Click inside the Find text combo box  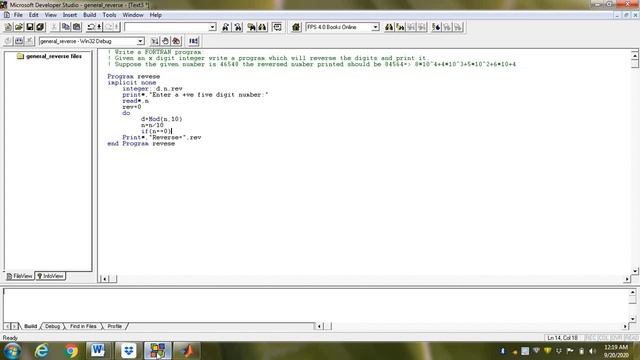pyautogui.click(x=167, y=27)
